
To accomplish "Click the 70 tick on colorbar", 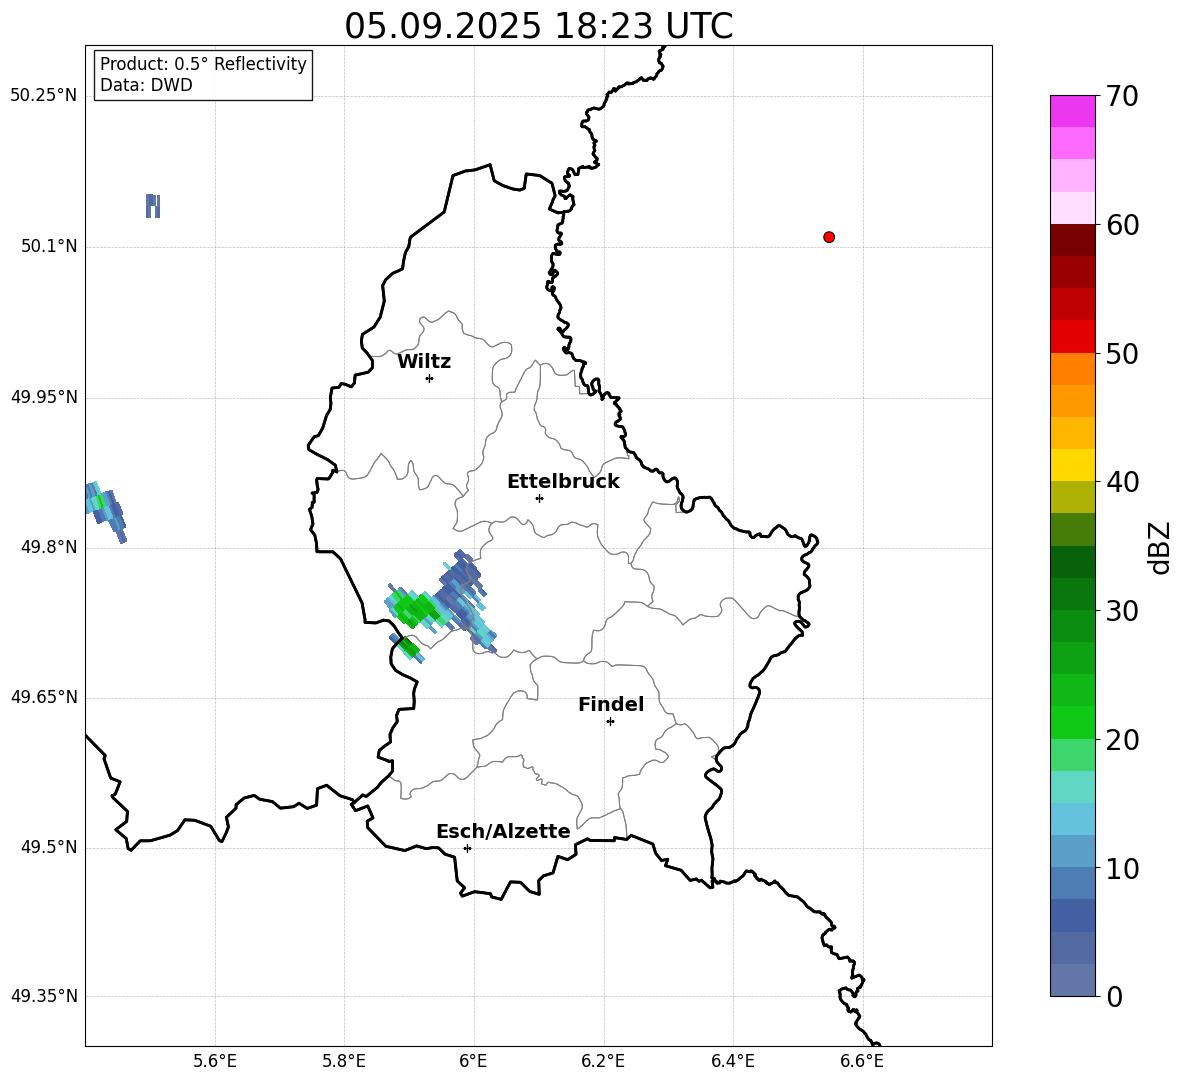I will 1123,96.
